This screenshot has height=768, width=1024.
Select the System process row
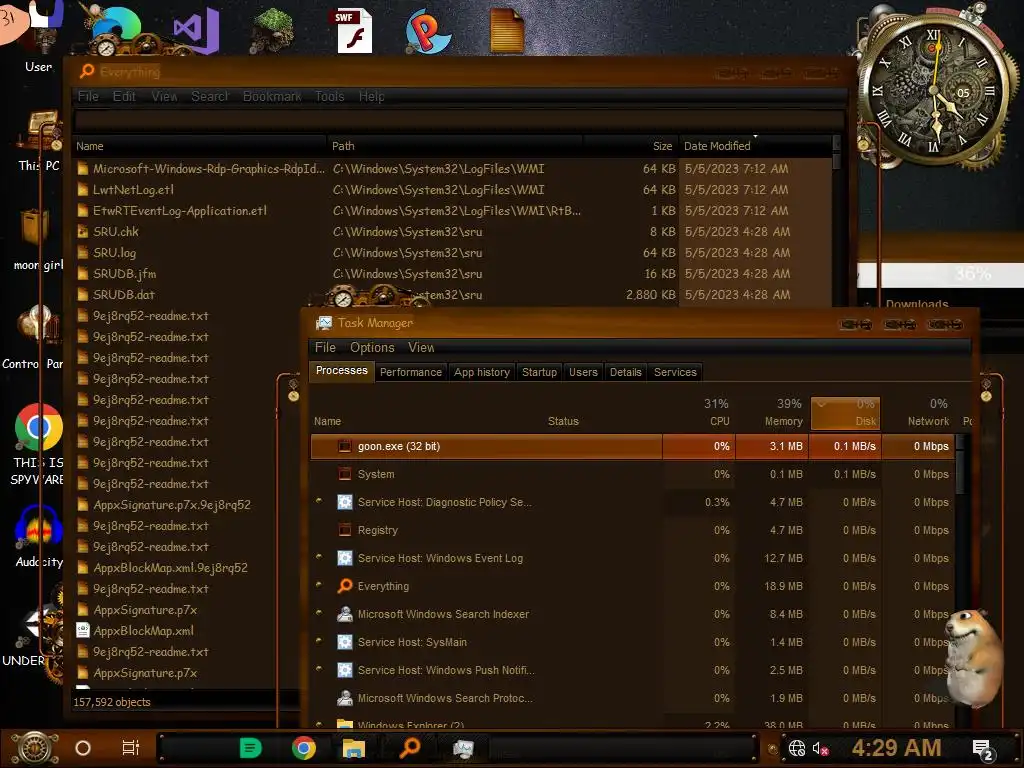pos(633,474)
